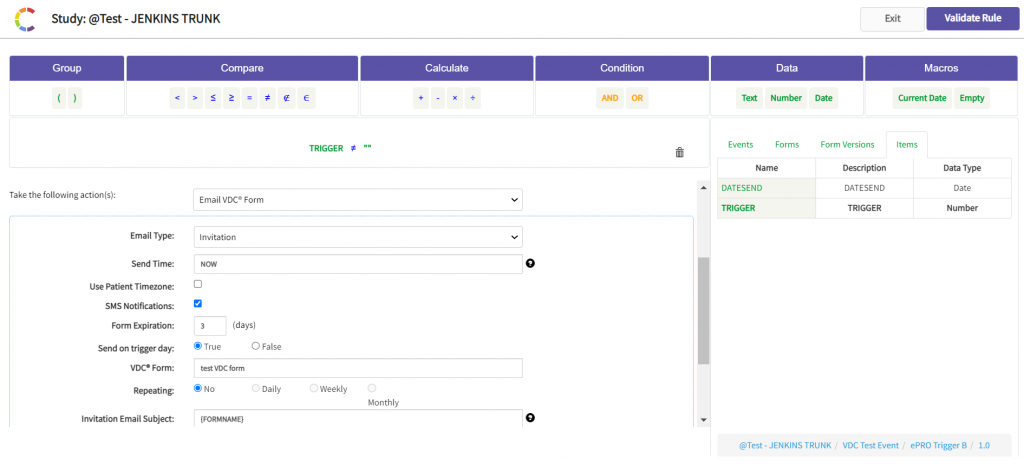1024x464 pixels.
Task: Open the Form Versions tab
Action: tap(847, 145)
